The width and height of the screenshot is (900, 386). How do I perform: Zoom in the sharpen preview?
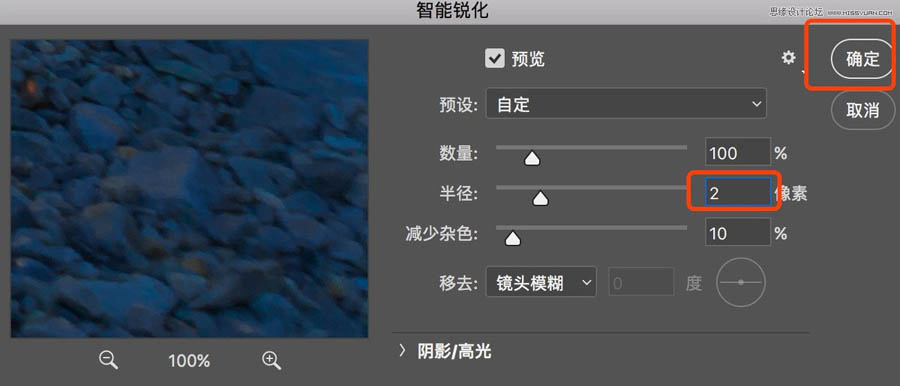click(271, 360)
